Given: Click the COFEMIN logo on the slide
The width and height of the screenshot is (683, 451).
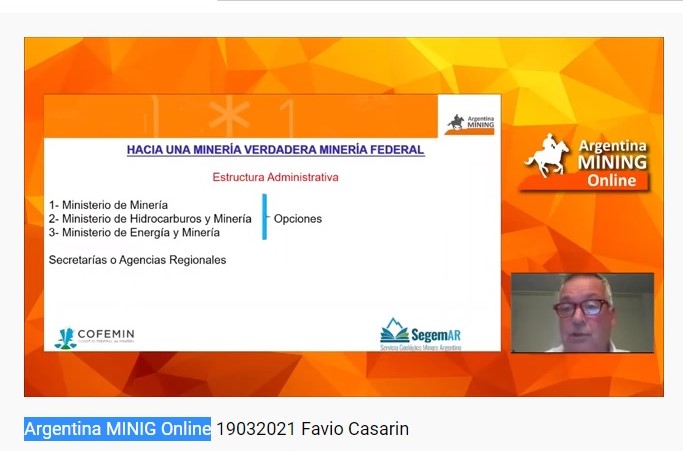Looking at the screenshot, I should coord(95,338).
